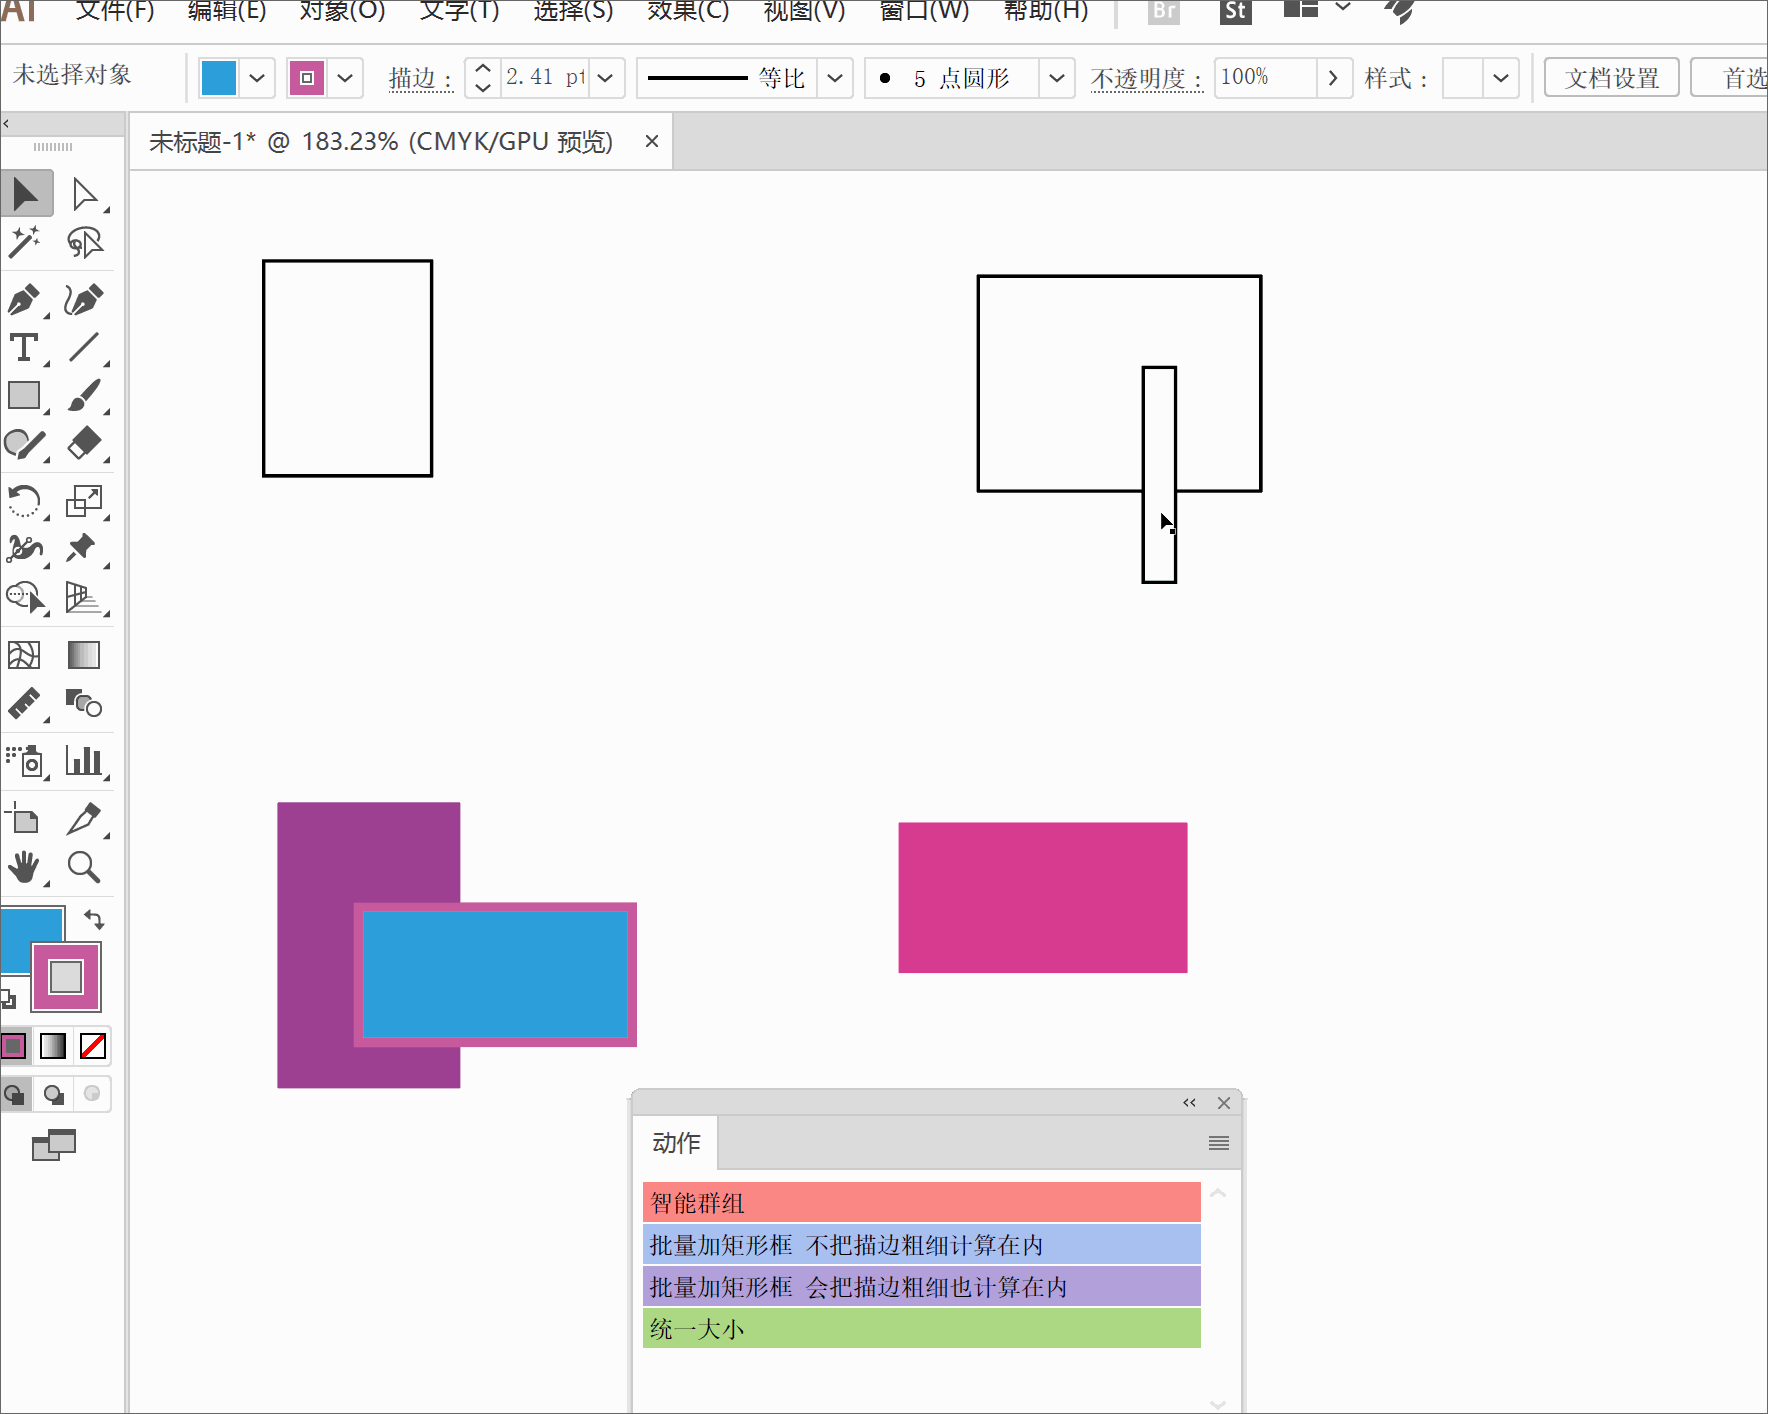Open the 对象(O) menu

pos(342,10)
